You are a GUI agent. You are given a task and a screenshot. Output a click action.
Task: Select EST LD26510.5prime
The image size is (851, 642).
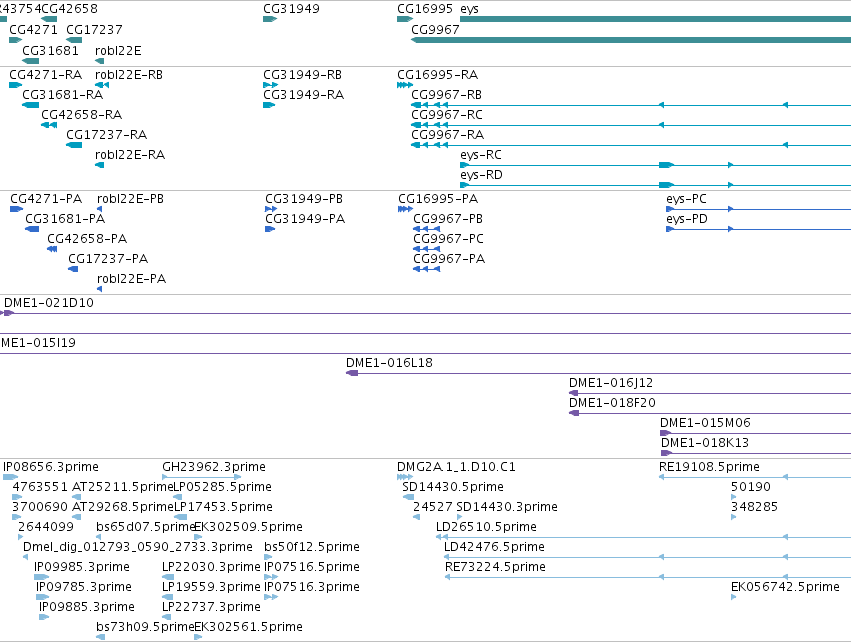point(486,527)
